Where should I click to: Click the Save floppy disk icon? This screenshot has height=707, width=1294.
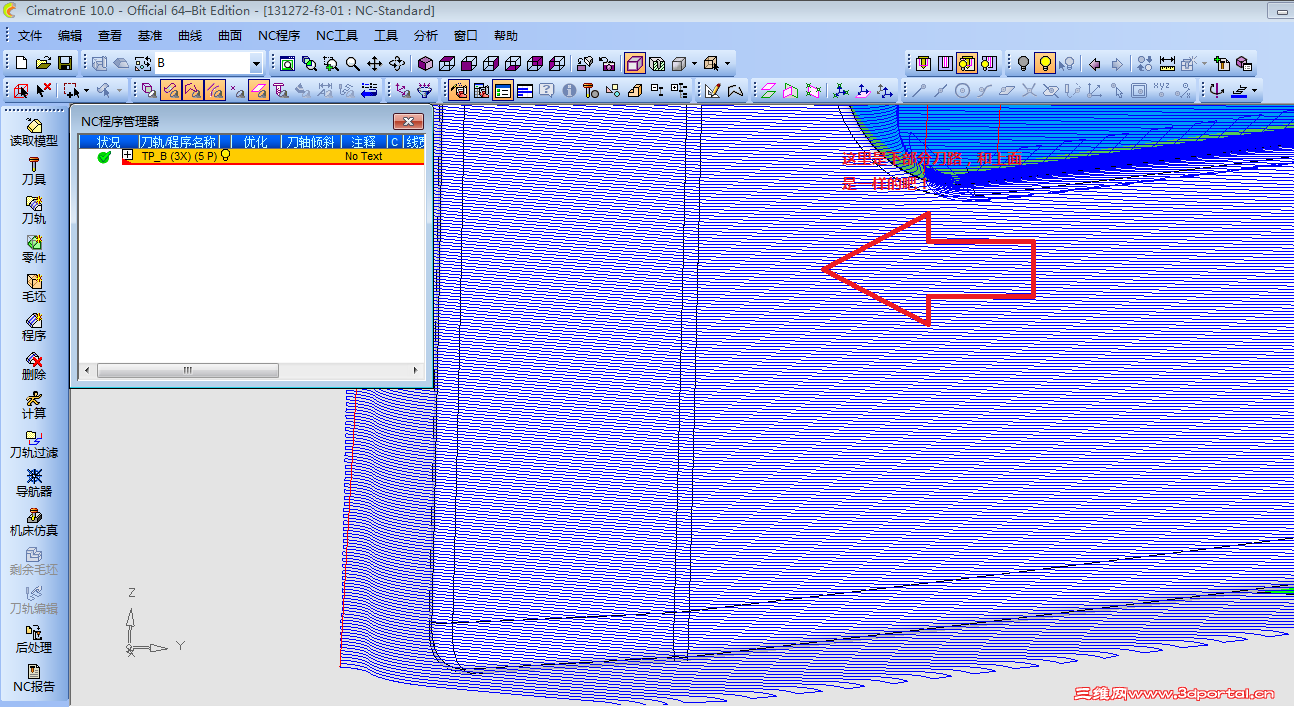(x=65, y=63)
